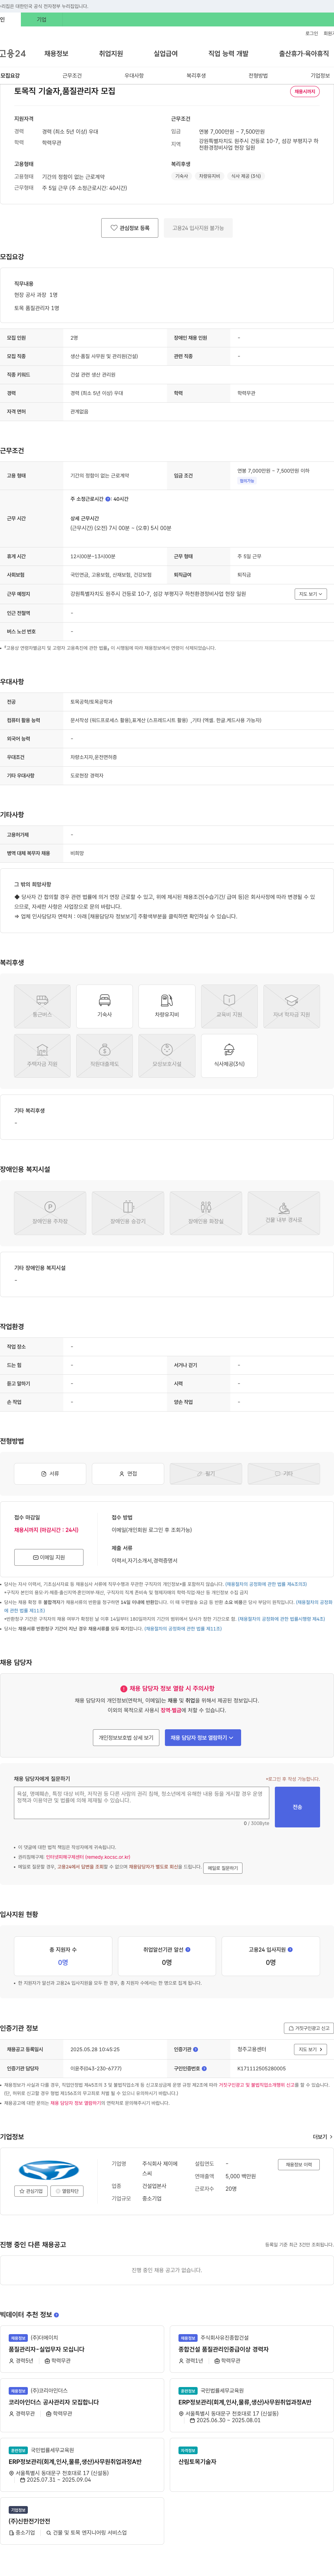This screenshot has width=334, height=2576.
Task: Switch to 복리후생 tab
Action: [x=196, y=75]
